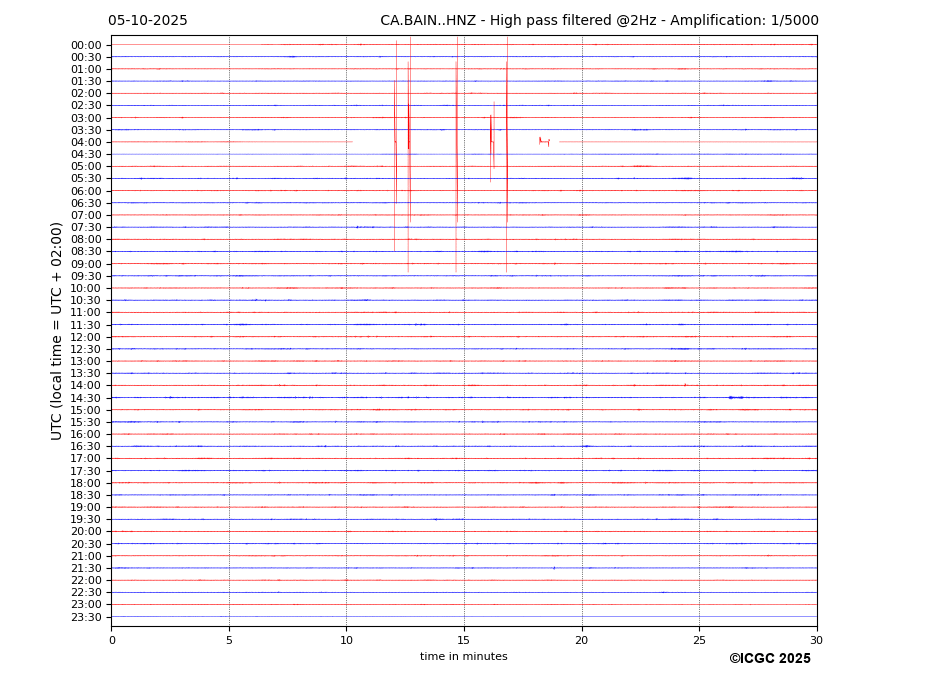The width and height of the screenshot is (927, 696).
Task: Click the blue signal burst on 14:30 trace
Action: [x=735, y=397]
